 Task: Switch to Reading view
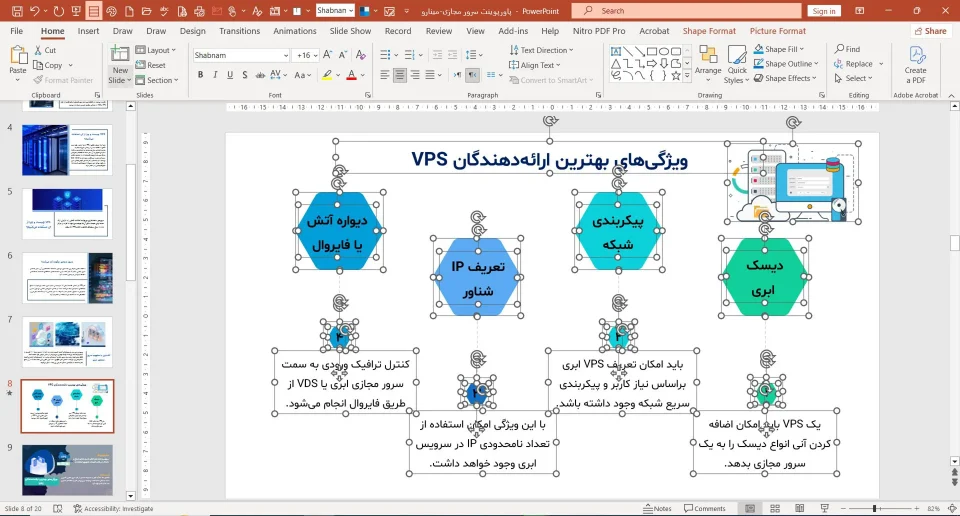[x=800, y=509]
